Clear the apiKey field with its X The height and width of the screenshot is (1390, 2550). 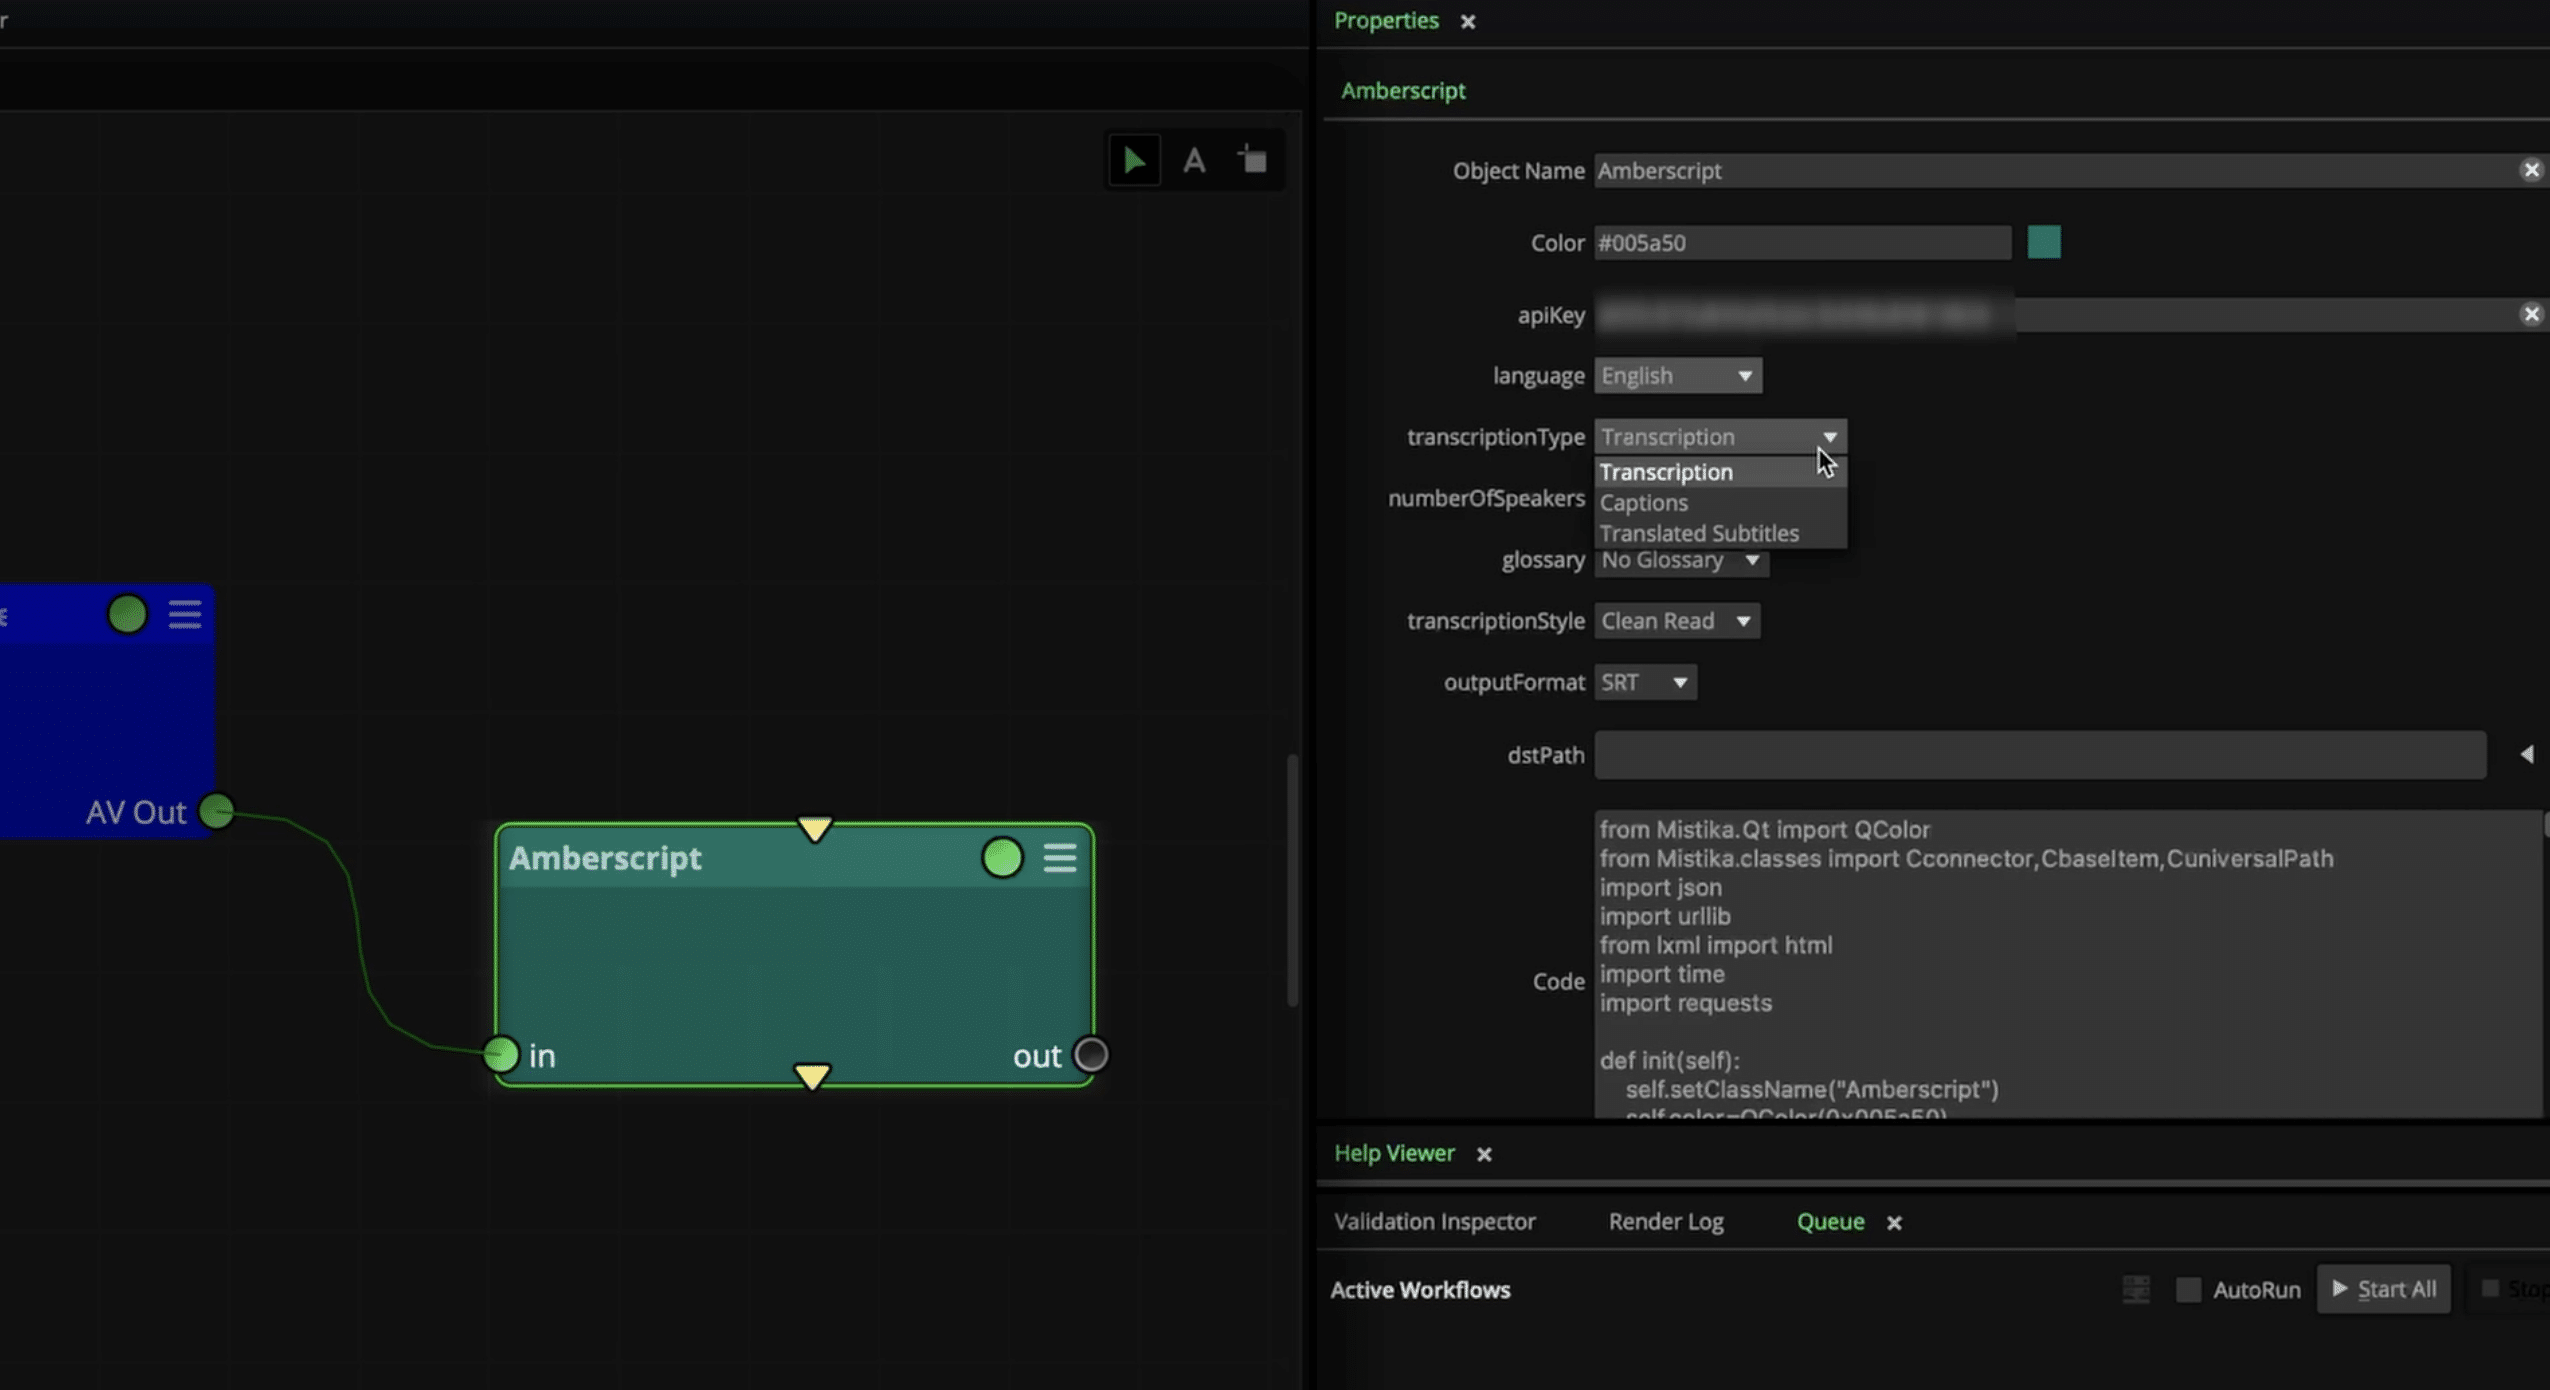click(x=2531, y=314)
